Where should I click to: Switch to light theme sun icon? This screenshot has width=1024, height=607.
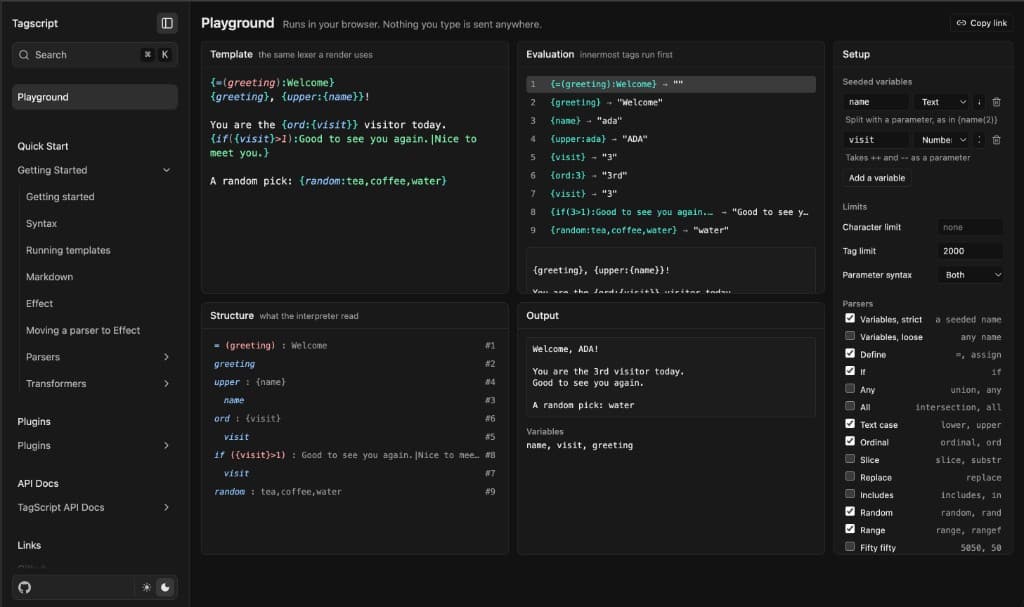146,587
